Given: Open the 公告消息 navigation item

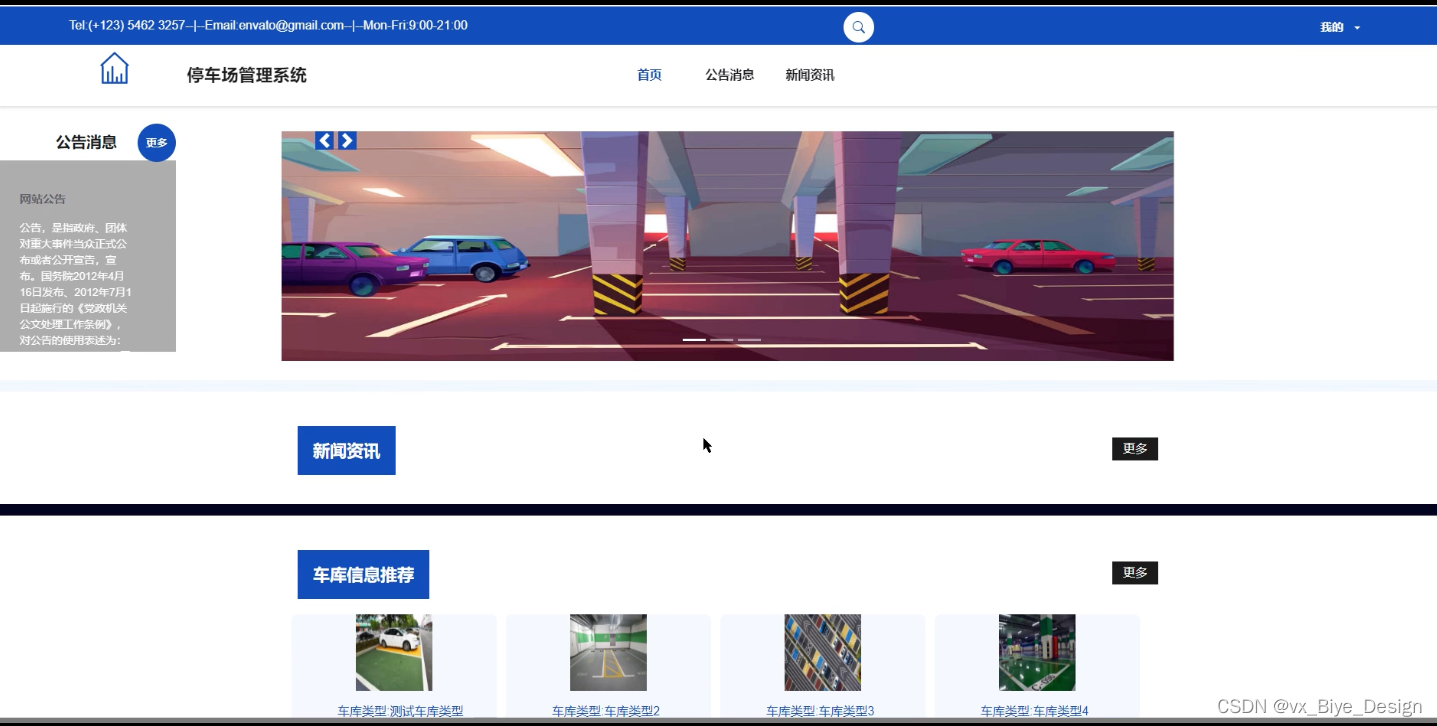Looking at the screenshot, I should point(729,75).
